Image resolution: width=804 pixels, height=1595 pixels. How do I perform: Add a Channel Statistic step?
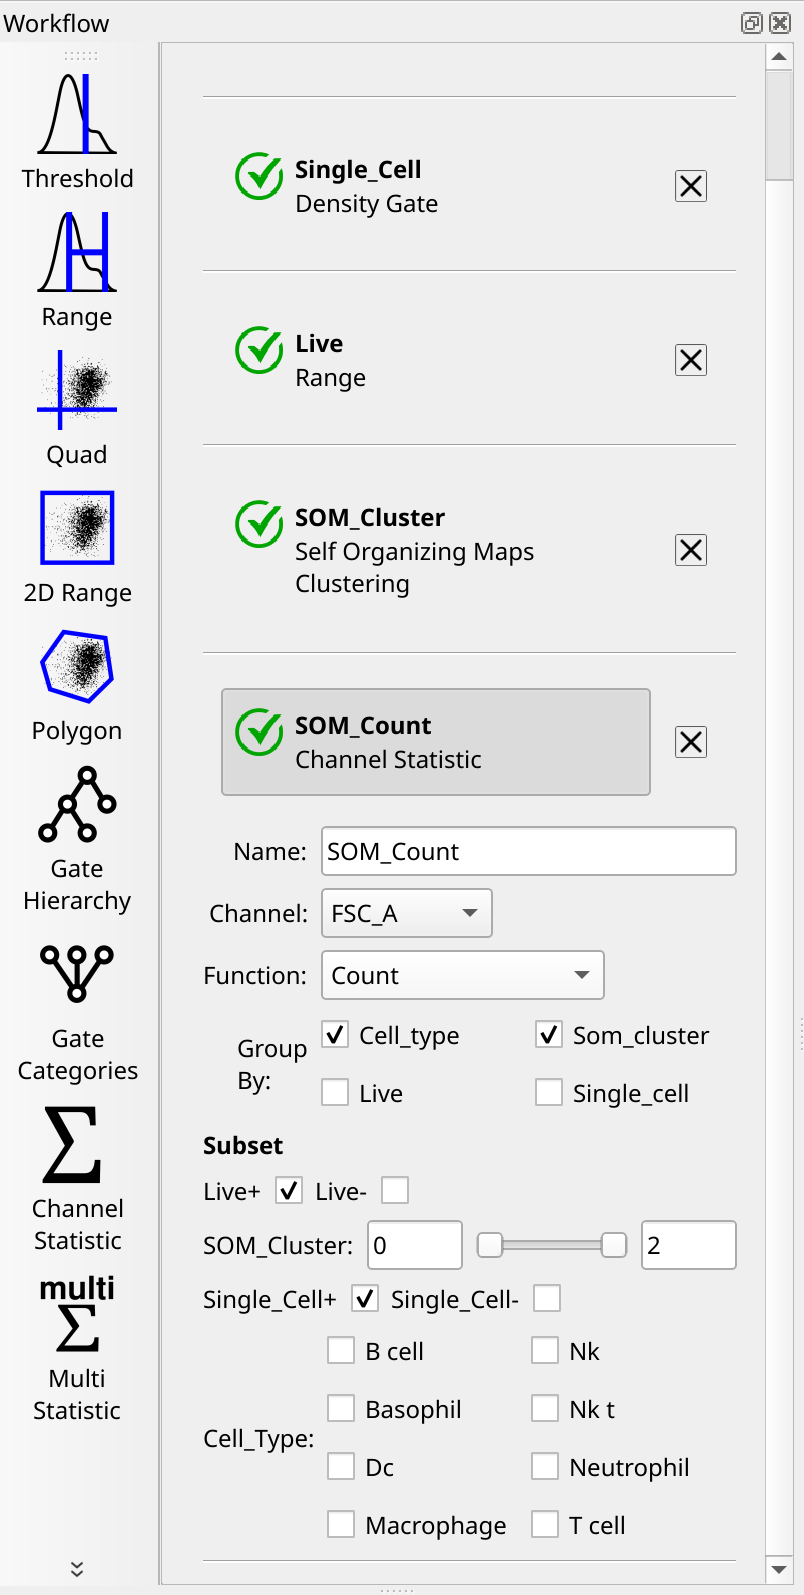click(77, 1178)
